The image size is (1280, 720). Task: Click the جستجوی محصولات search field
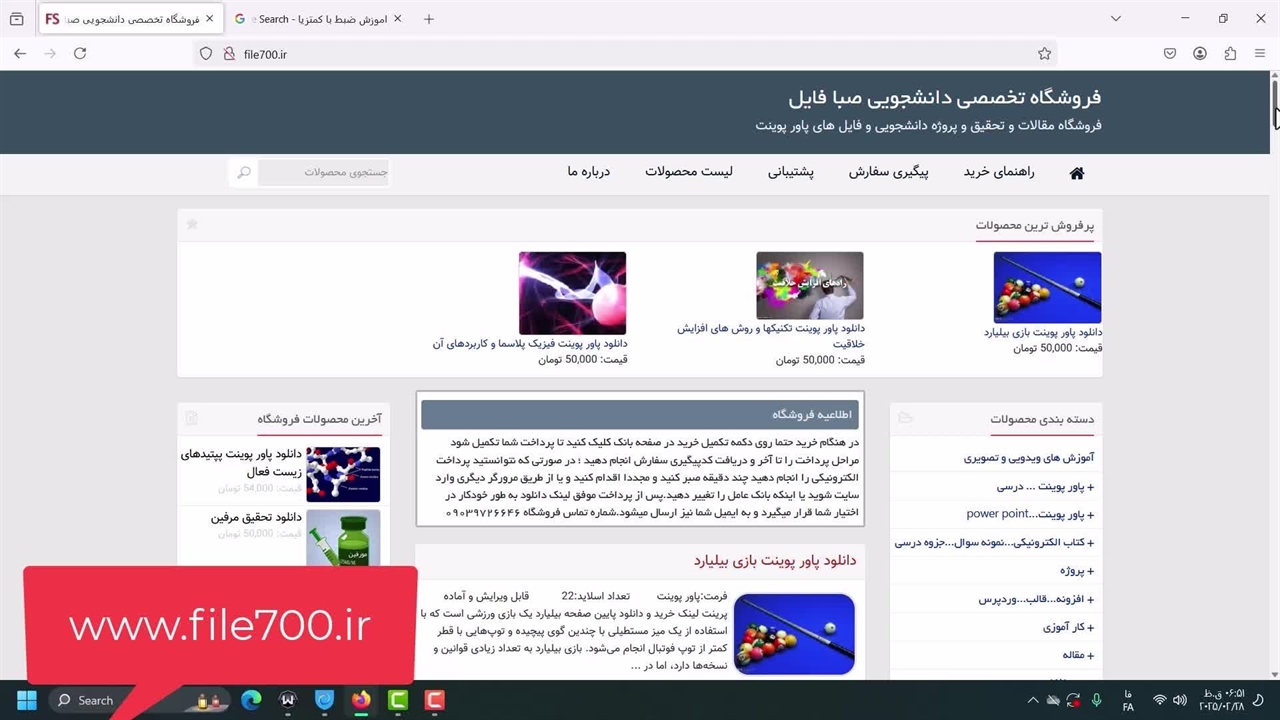click(323, 173)
